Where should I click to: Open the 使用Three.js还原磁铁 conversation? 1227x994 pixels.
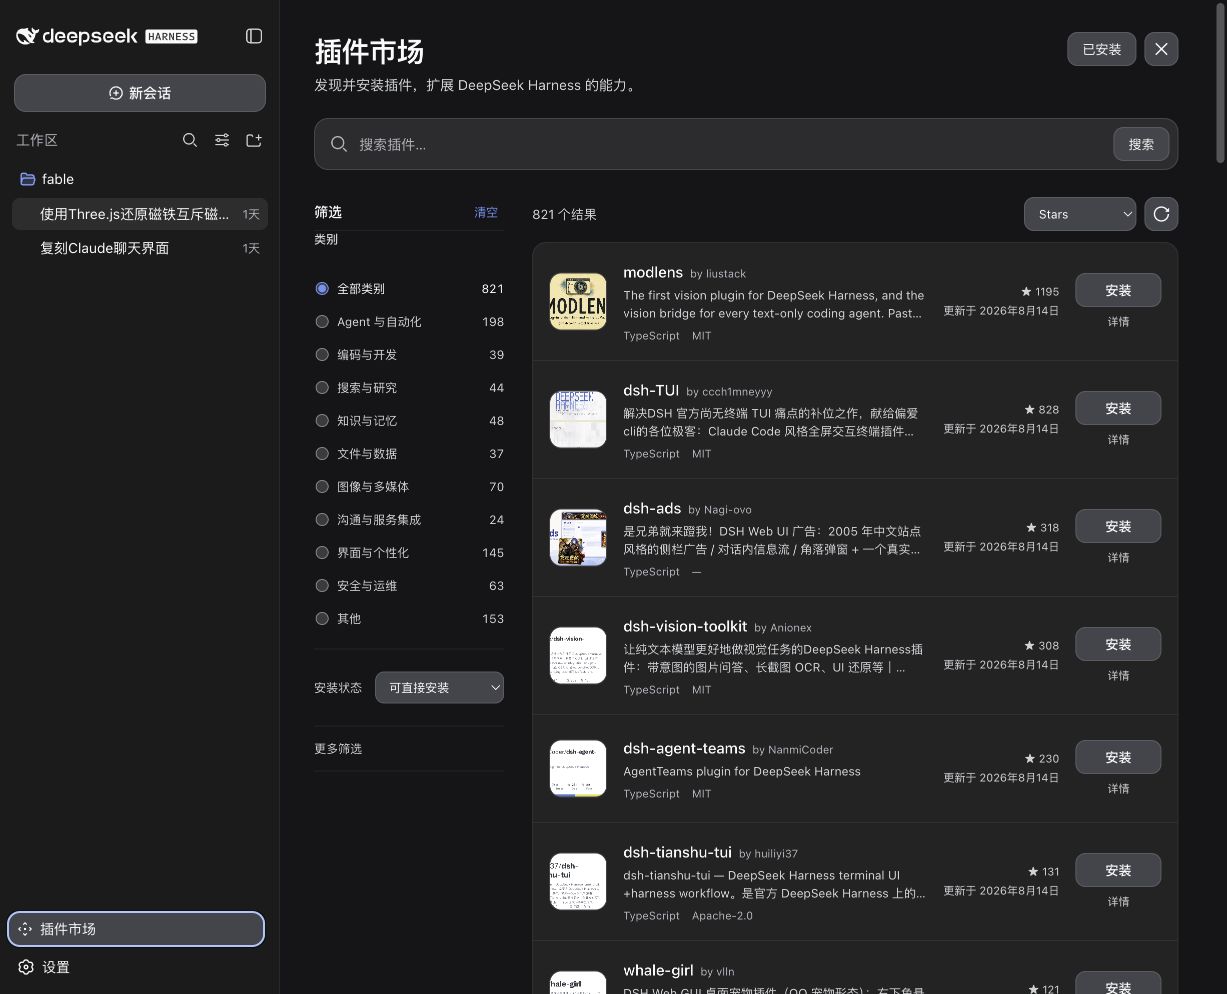pyautogui.click(x=140, y=214)
